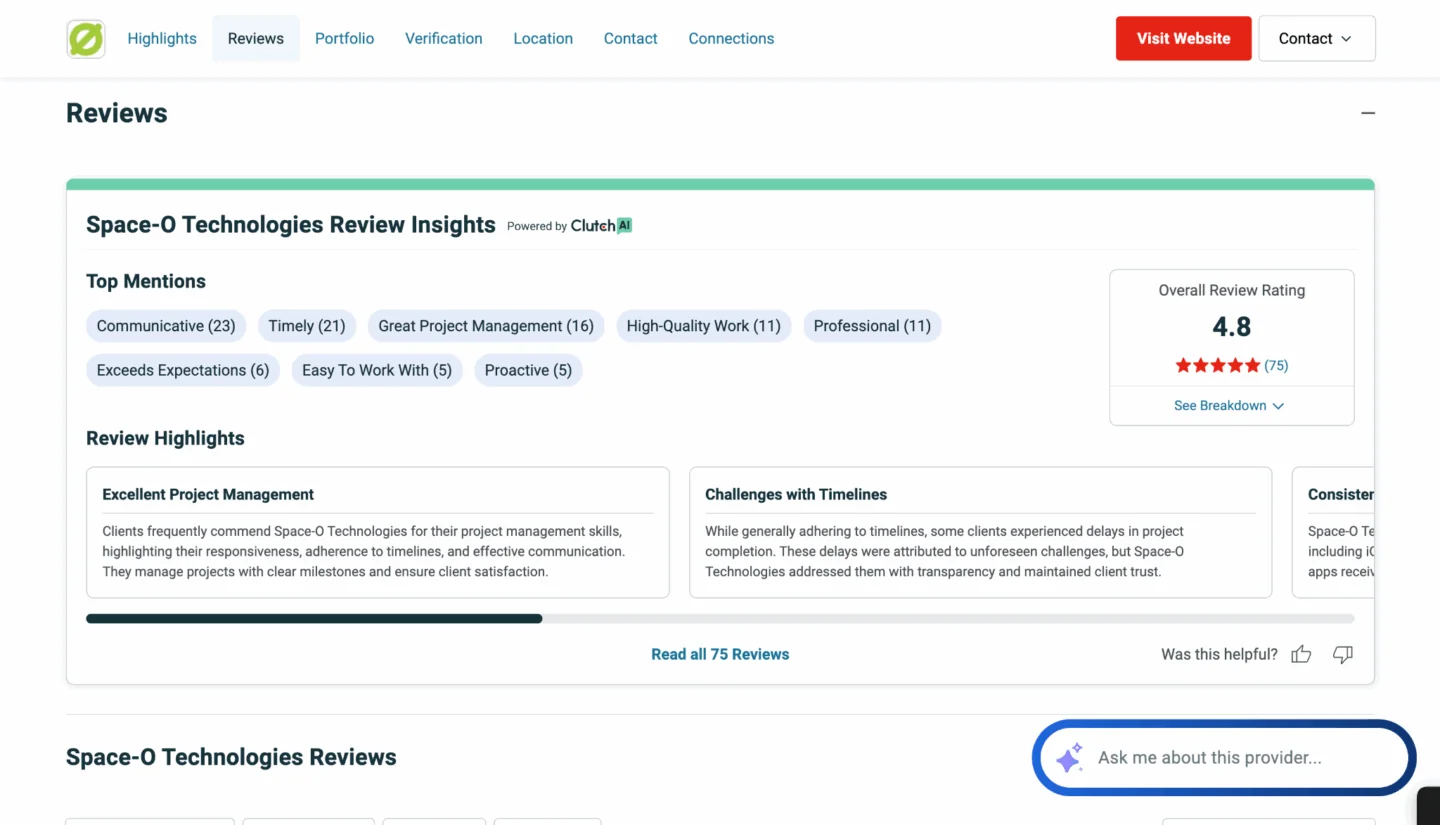Click the sparkle AI assistant icon
1440x825 pixels.
(1069, 758)
